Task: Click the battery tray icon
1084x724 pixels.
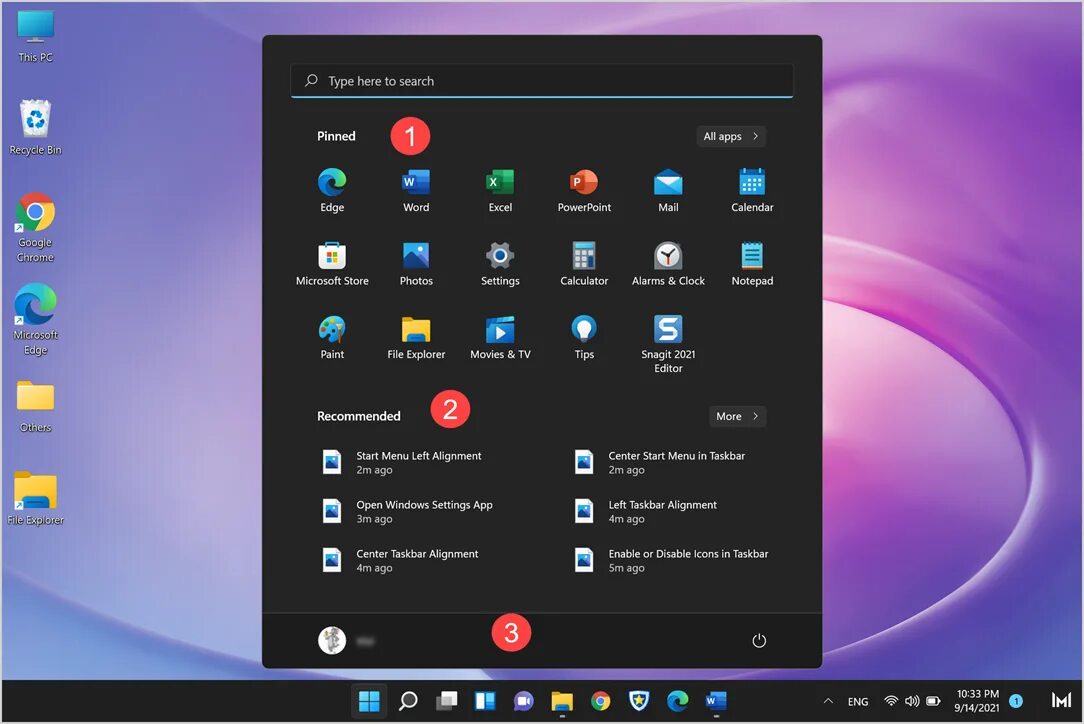Action: [x=933, y=701]
